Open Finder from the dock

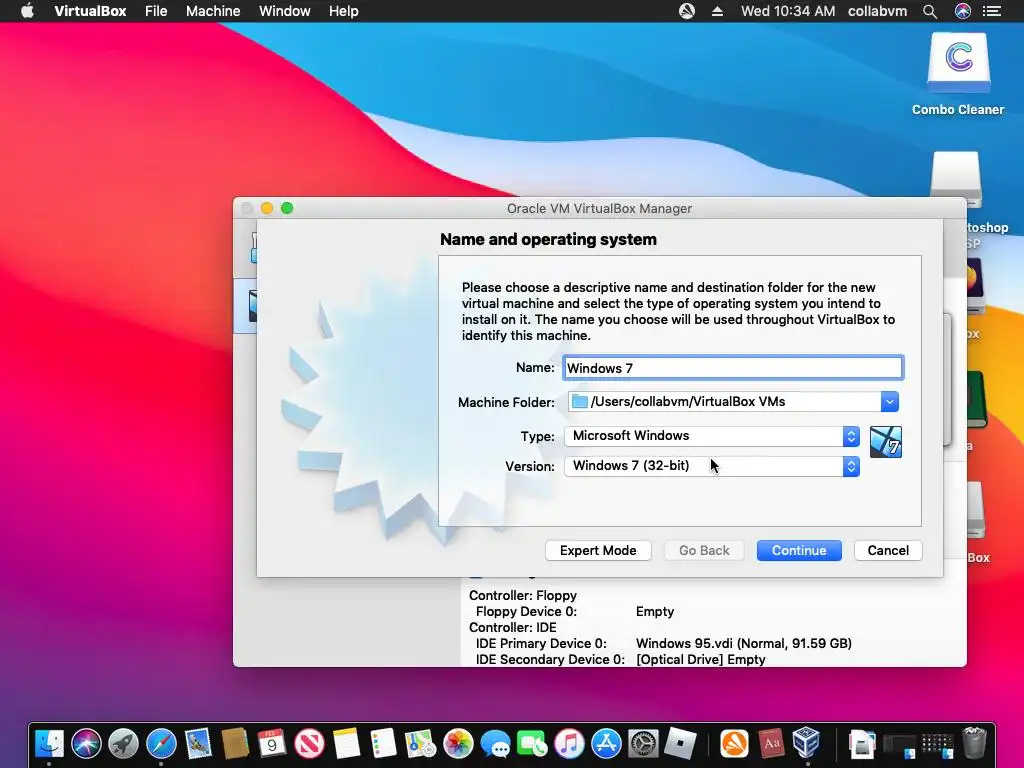[x=49, y=743]
